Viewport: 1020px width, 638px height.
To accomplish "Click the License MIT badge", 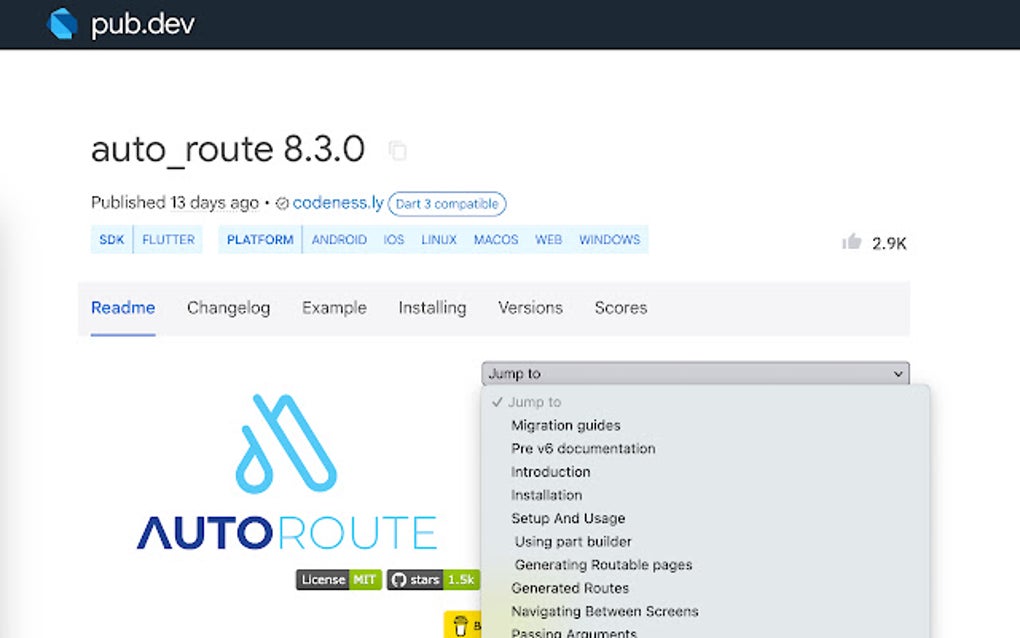I will click(x=338, y=580).
